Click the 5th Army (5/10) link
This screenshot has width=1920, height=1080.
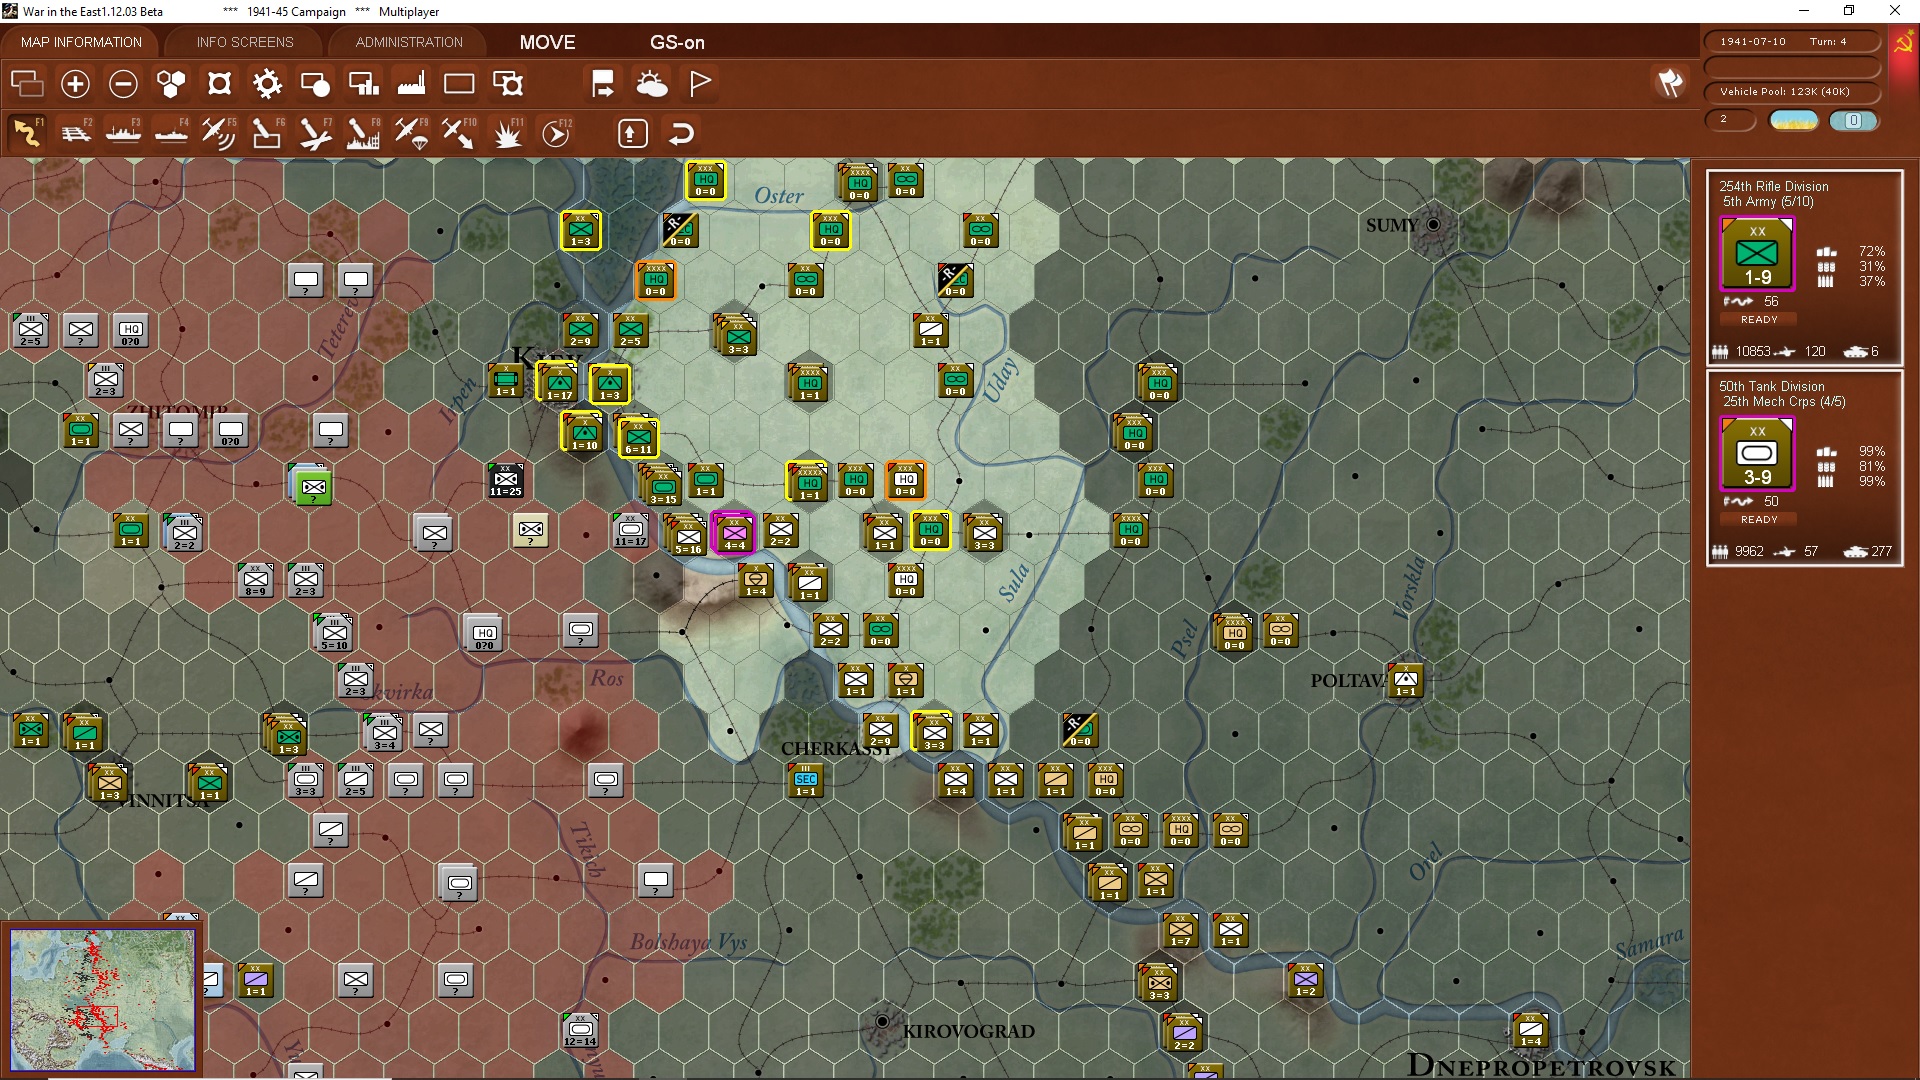(1767, 202)
